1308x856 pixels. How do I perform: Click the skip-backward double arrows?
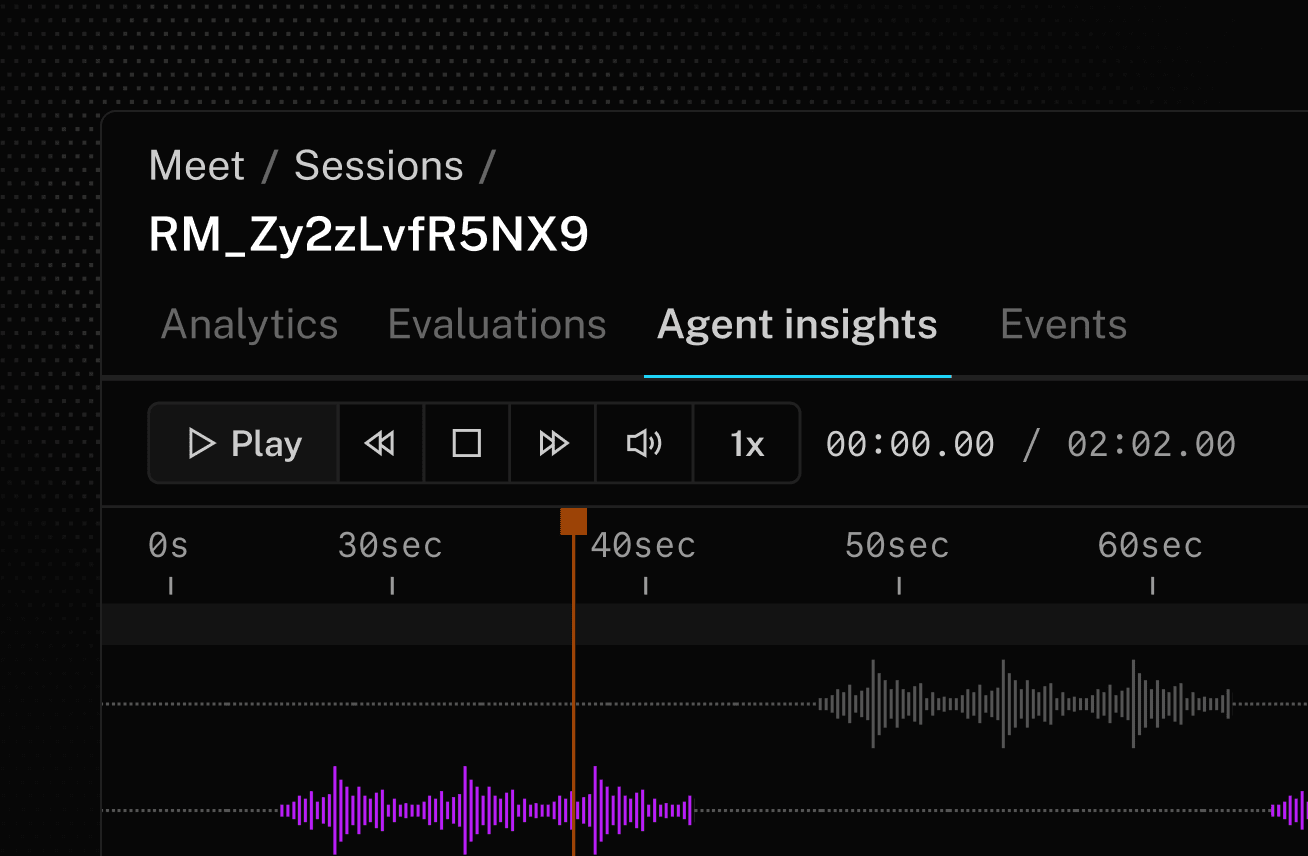point(381,443)
